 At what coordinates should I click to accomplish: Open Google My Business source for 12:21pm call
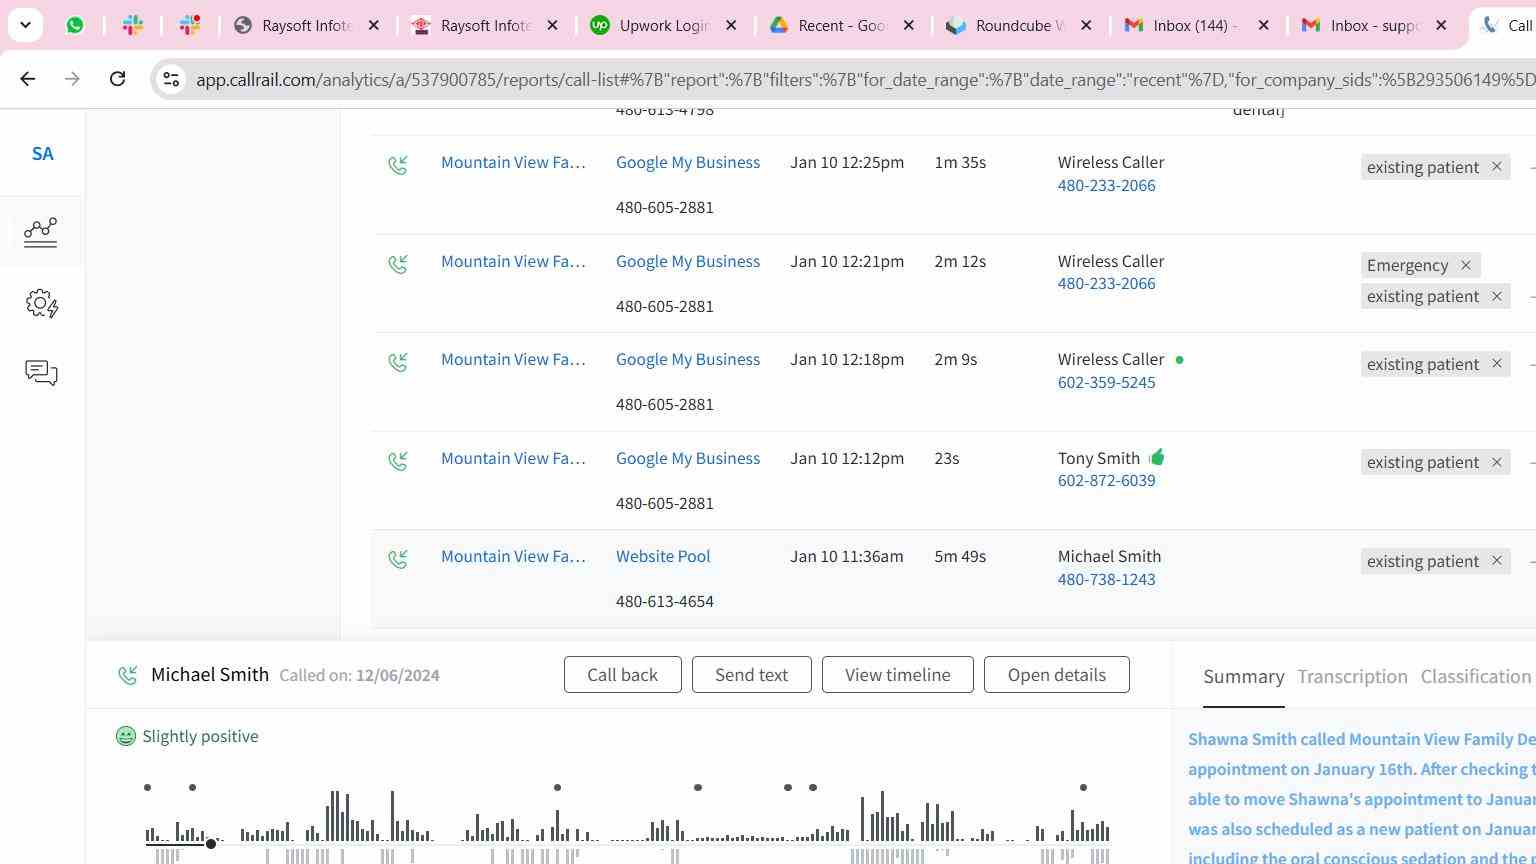[688, 261]
